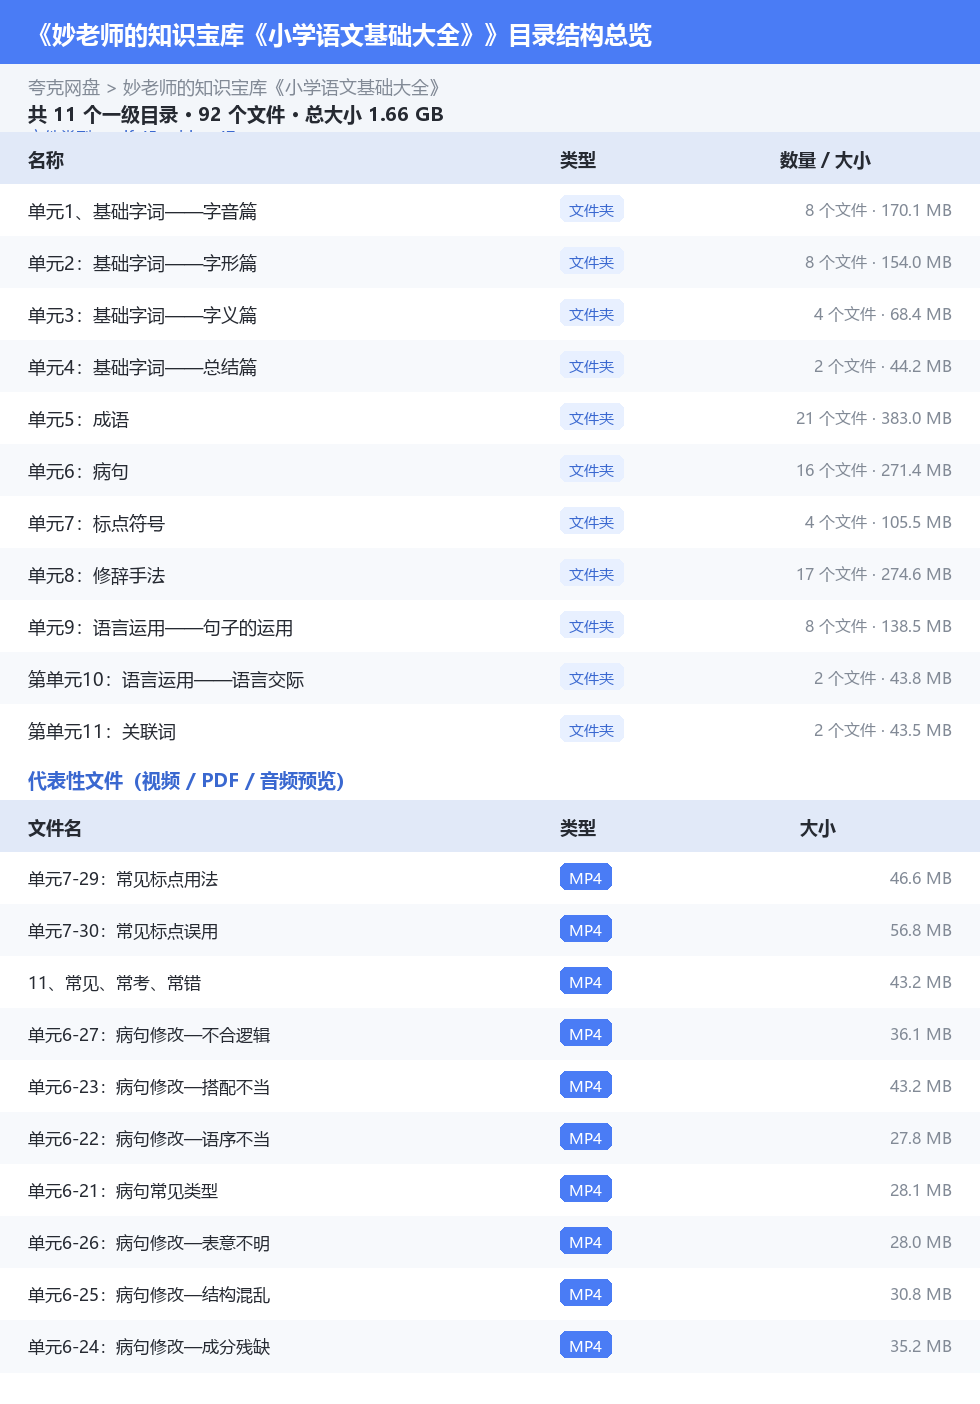The image size is (980, 1404).
Task: Click 2 个文件 · 43.5 MB cell
Action: tap(882, 730)
